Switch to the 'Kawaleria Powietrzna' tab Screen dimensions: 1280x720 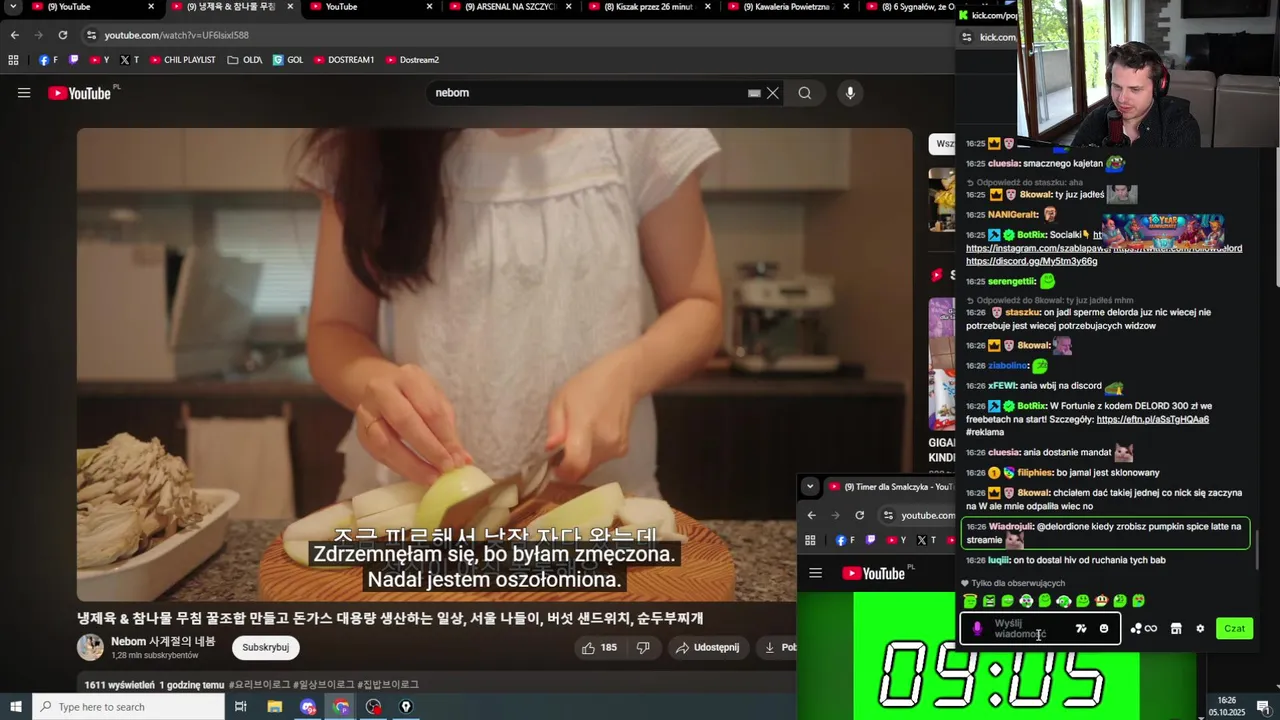pyautogui.click(x=787, y=7)
